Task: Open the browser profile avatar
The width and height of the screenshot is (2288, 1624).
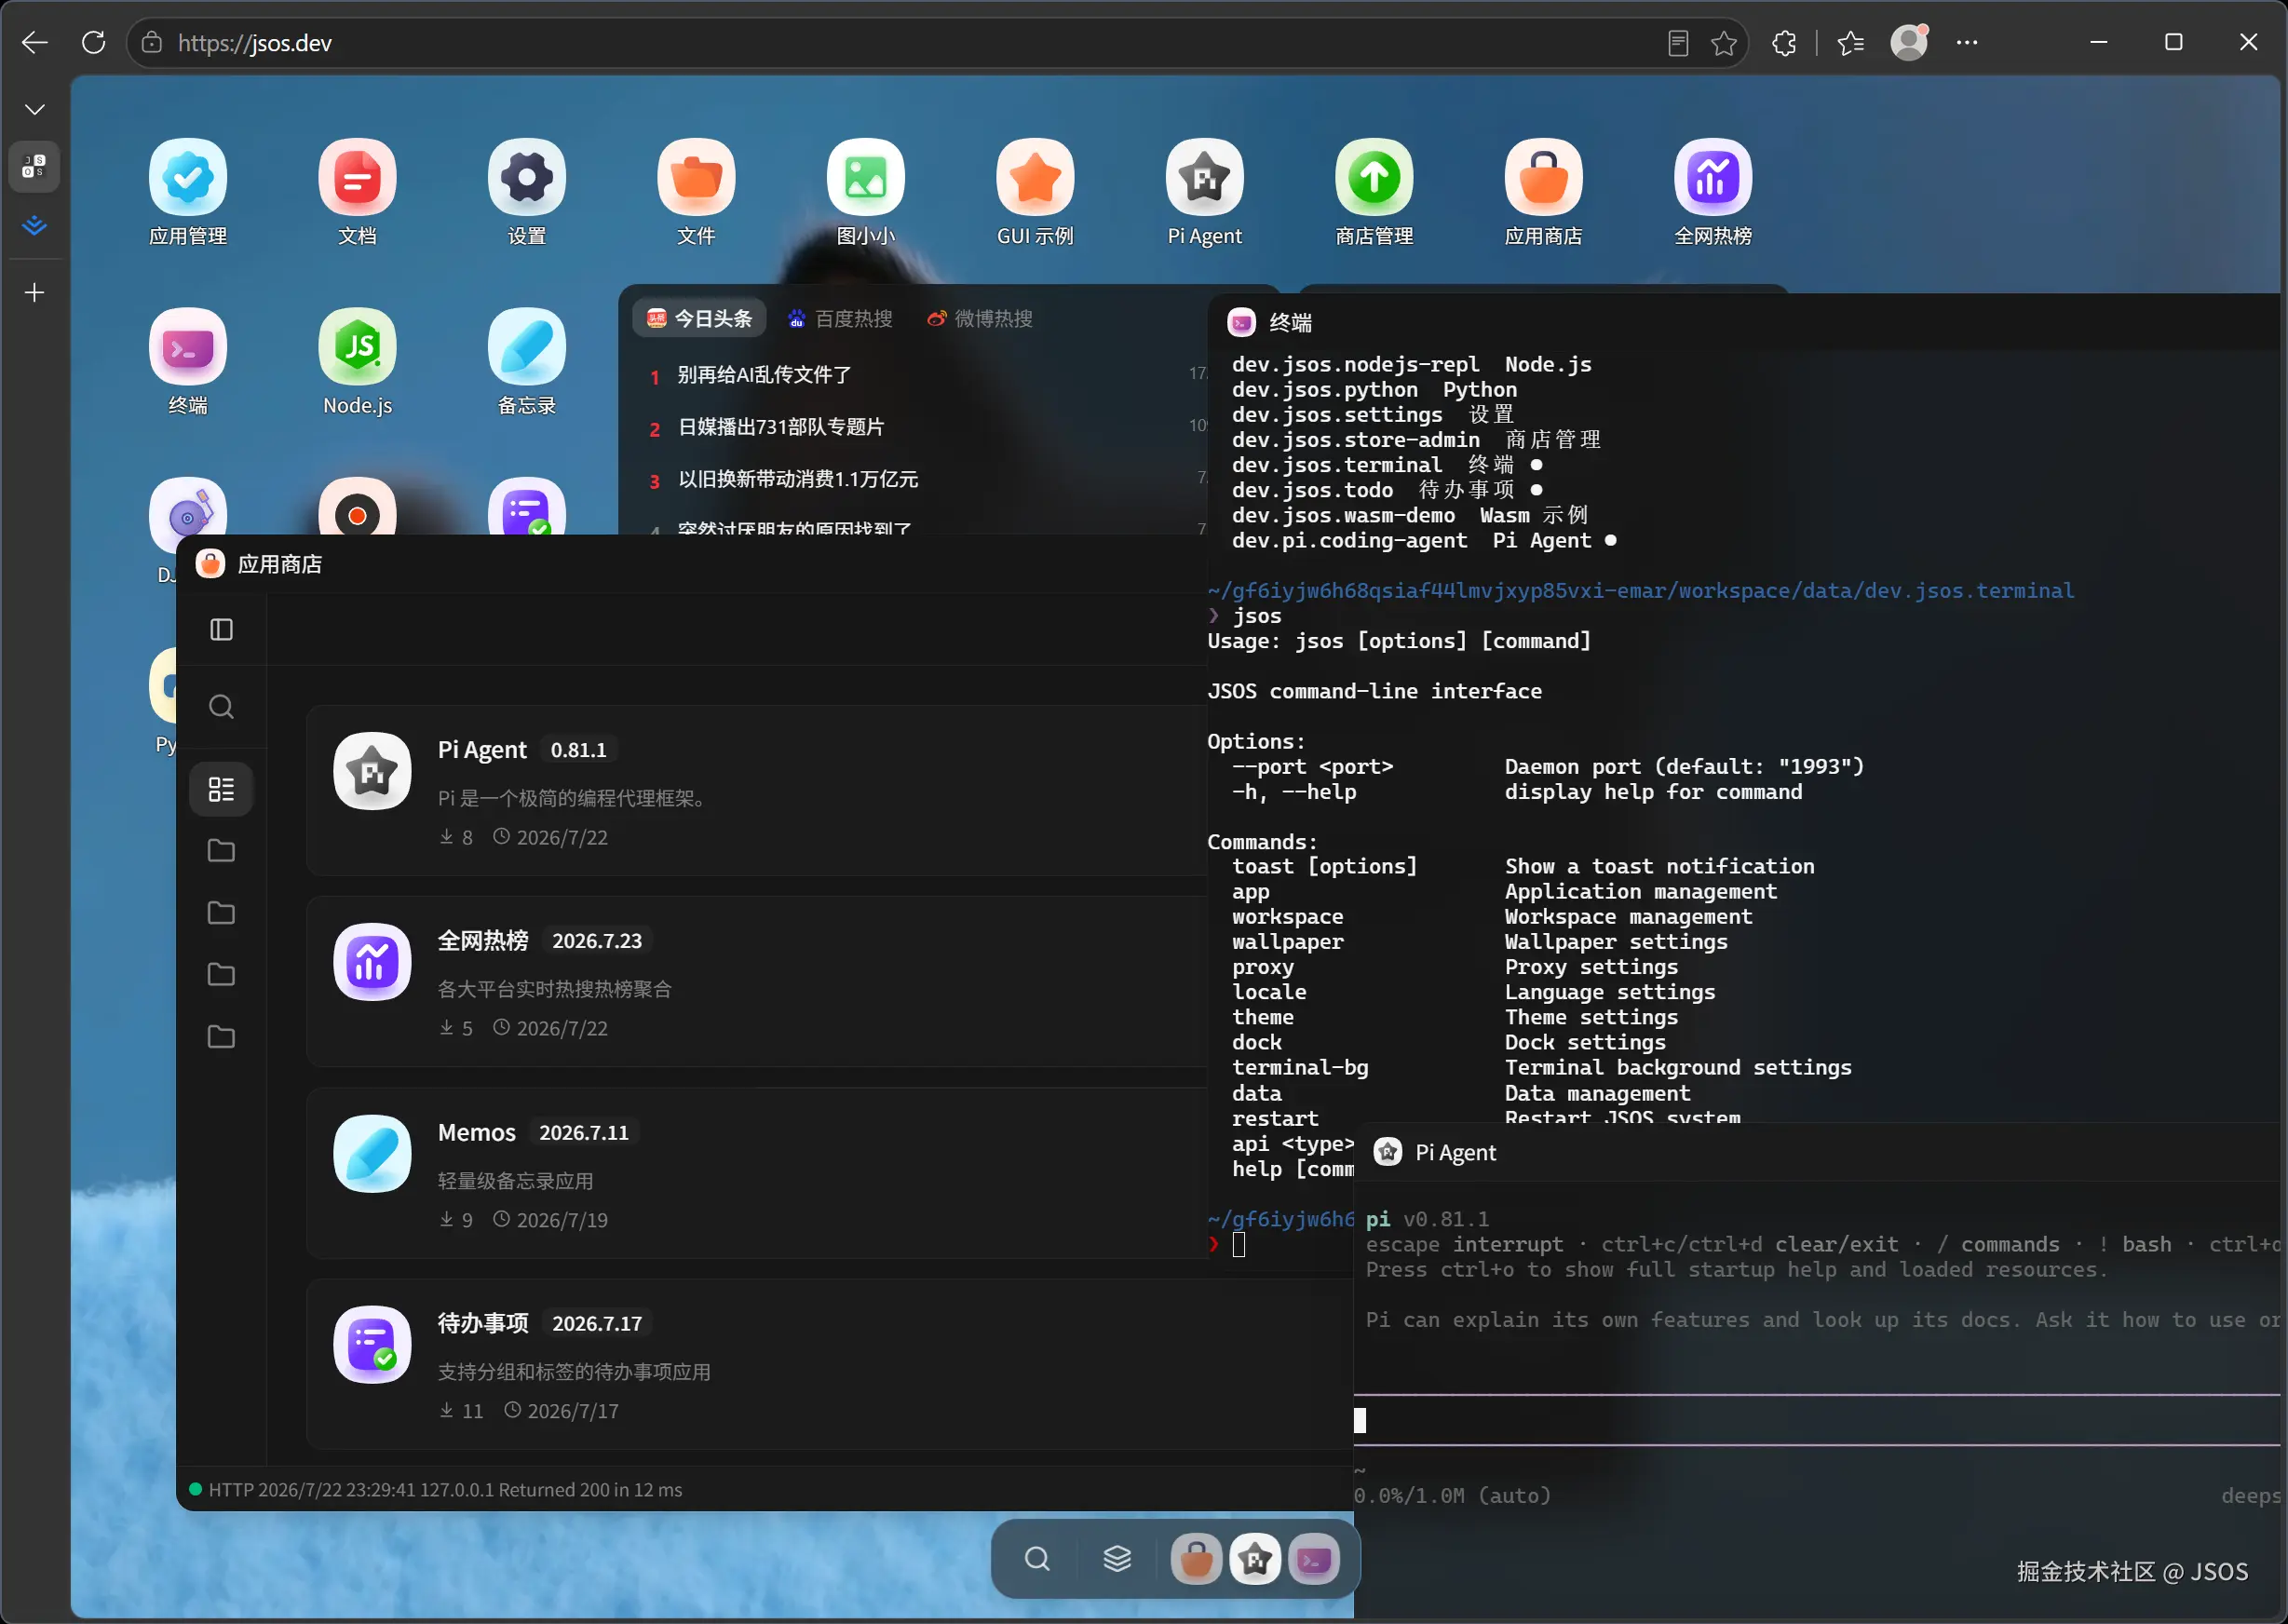Action: (1909, 43)
